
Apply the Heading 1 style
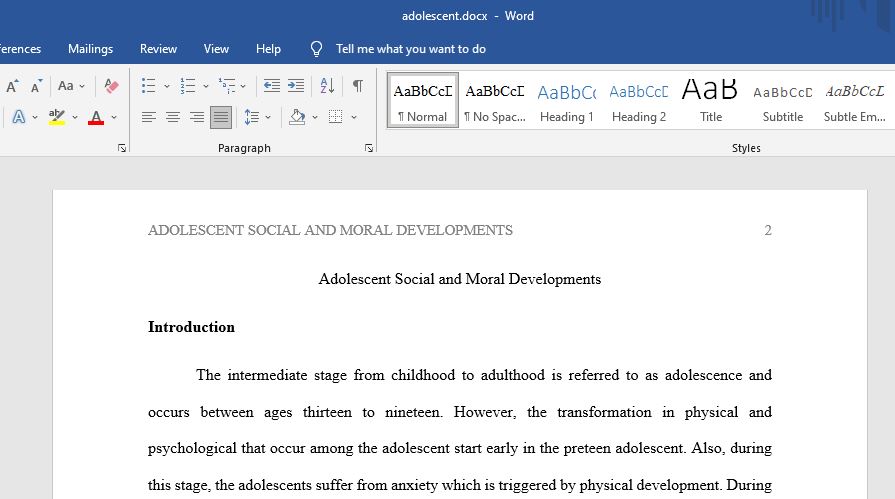(x=567, y=100)
